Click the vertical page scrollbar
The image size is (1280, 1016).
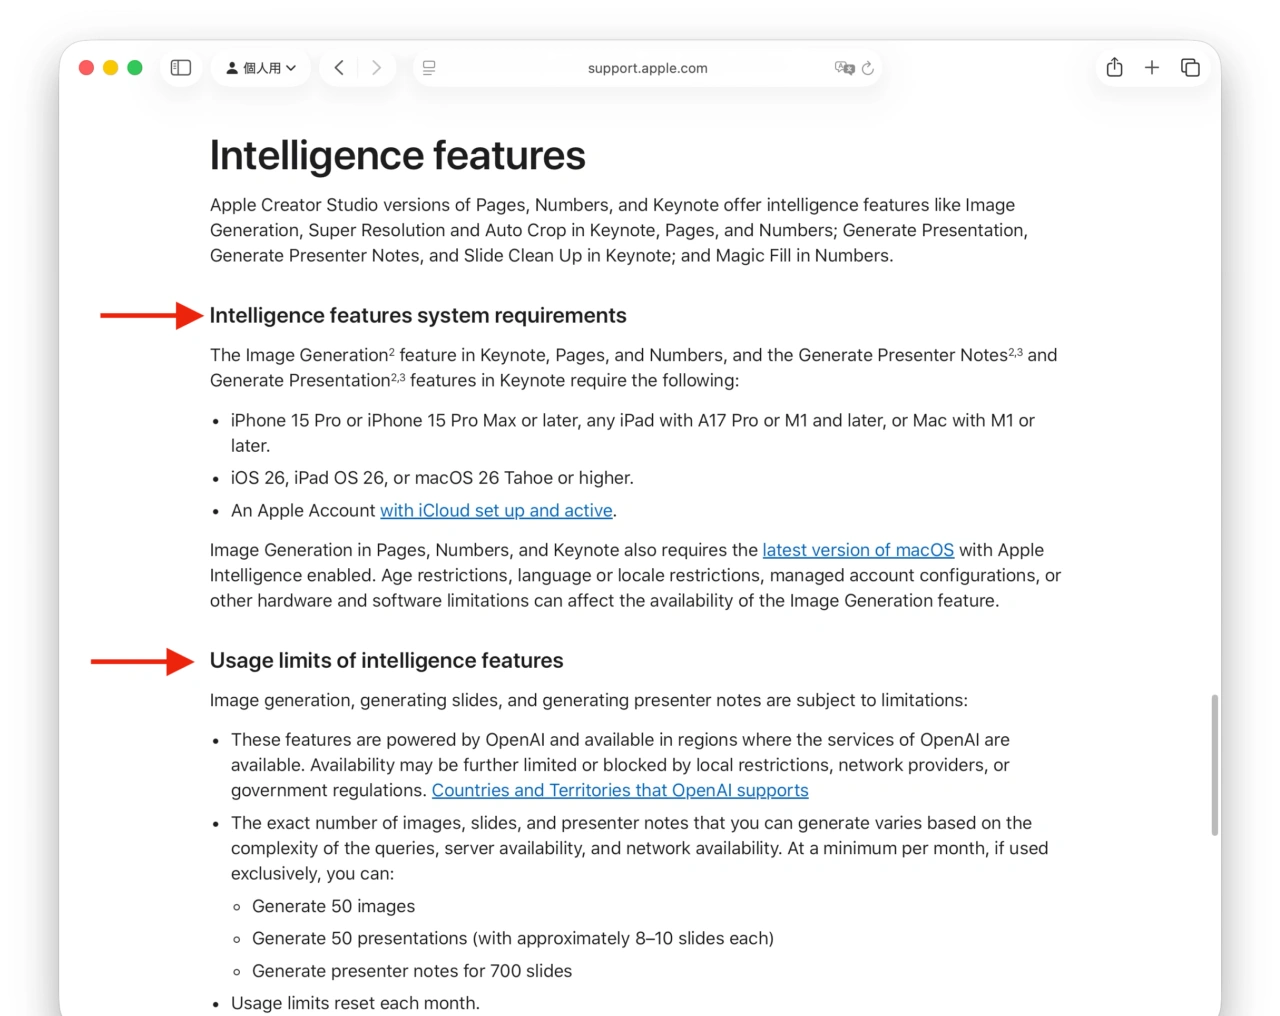[x=1215, y=765]
